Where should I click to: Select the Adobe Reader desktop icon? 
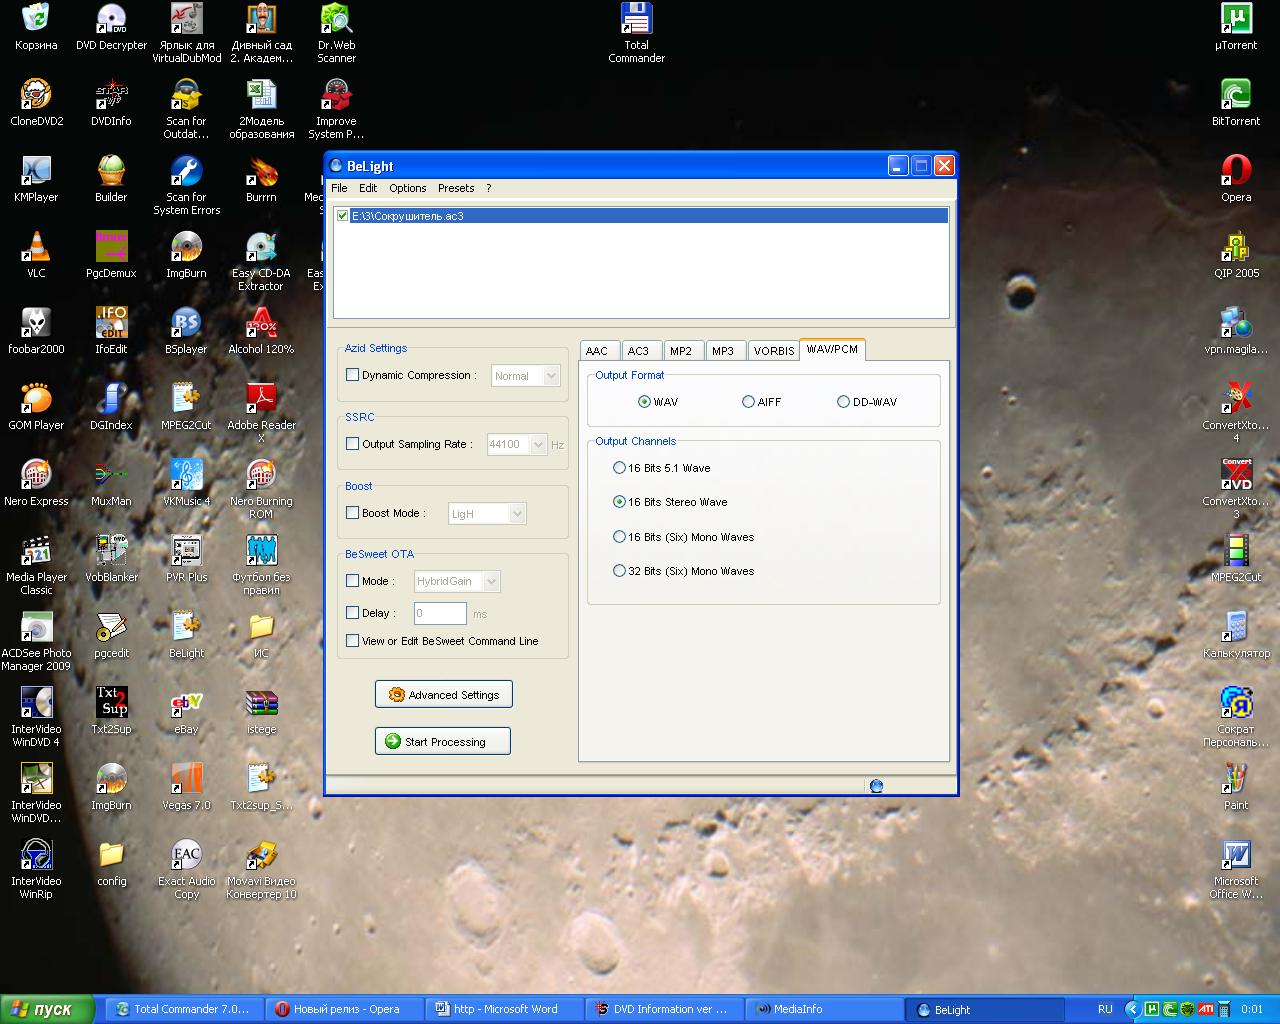pos(261,414)
